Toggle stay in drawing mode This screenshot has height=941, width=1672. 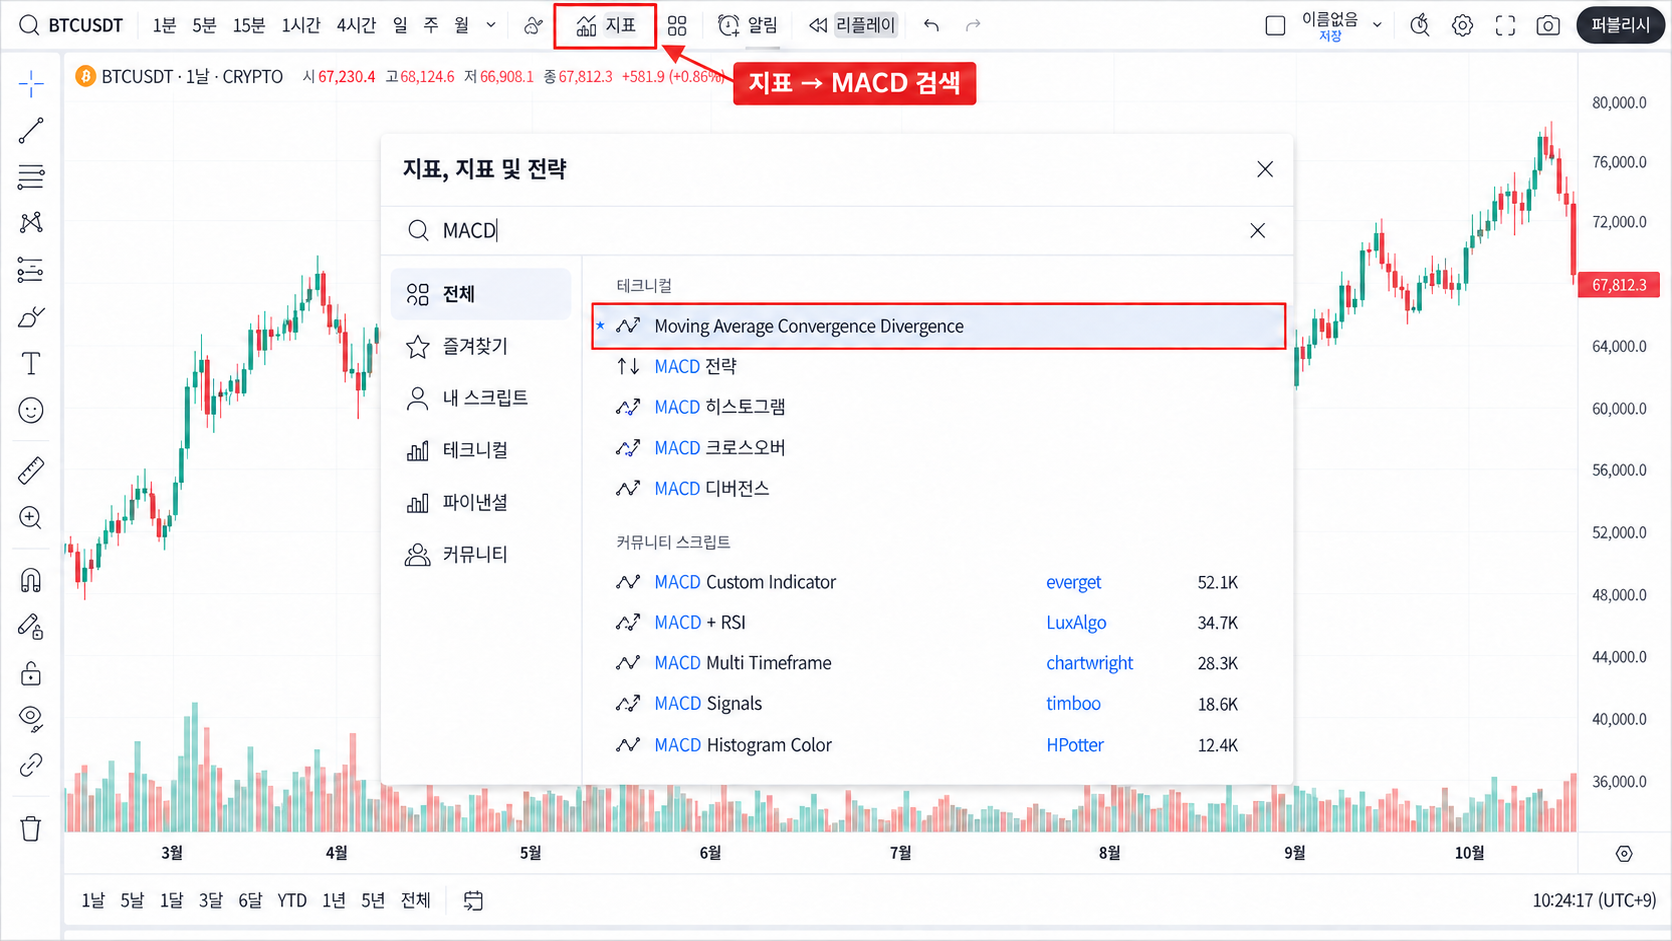(31, 627)
